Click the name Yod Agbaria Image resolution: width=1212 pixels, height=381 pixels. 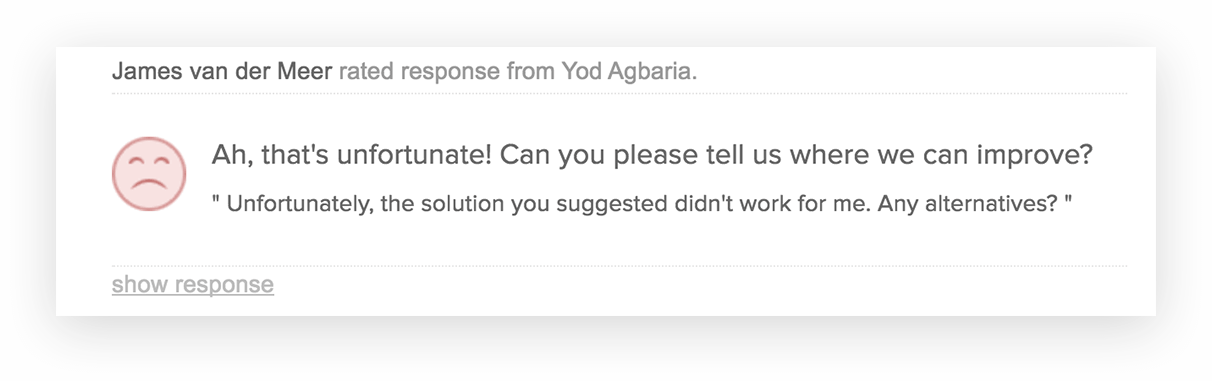pyautogui.click(x=627, y=72)
